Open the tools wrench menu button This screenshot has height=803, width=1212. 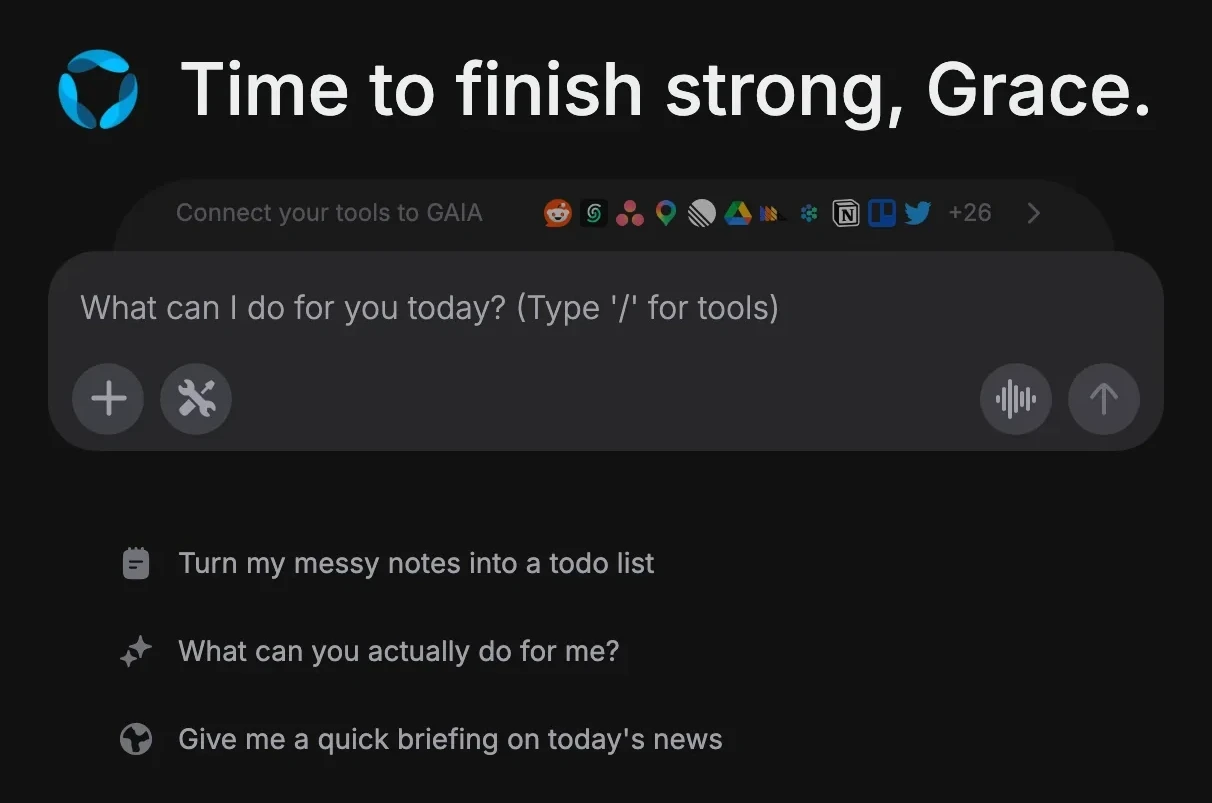tap(196, 399)
